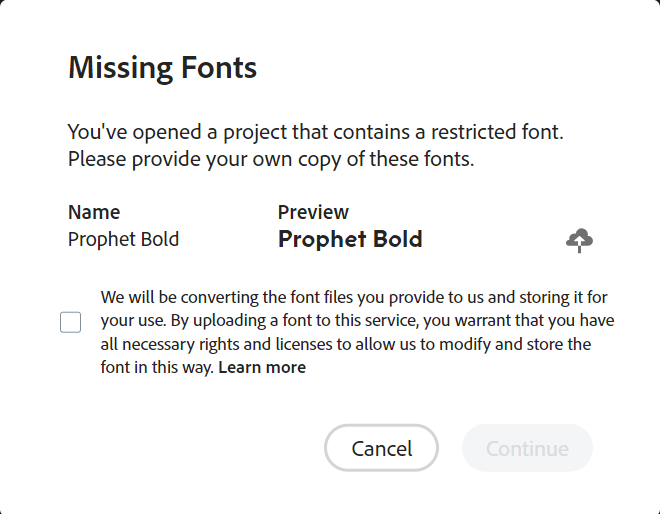Check the font rights warranty checkbox
Viewport: 660px width, 514px height.
(x=70, y=322)
